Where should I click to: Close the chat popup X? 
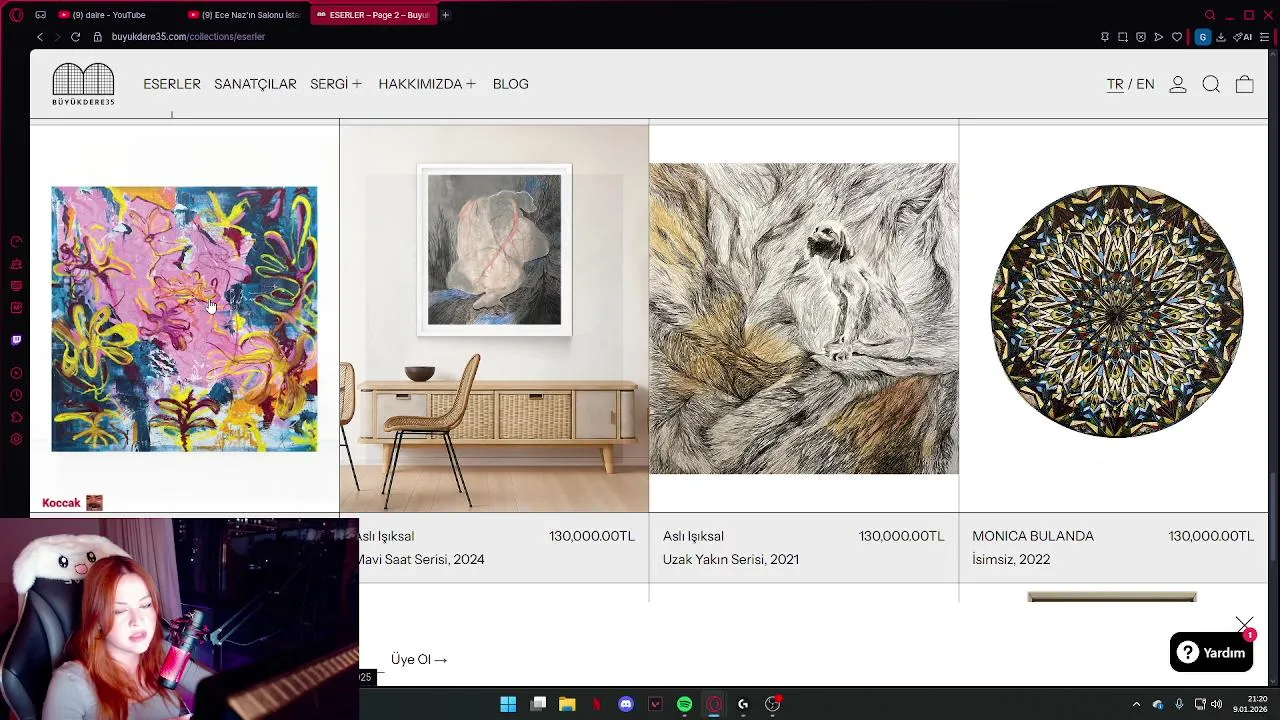click(1244, 625)
